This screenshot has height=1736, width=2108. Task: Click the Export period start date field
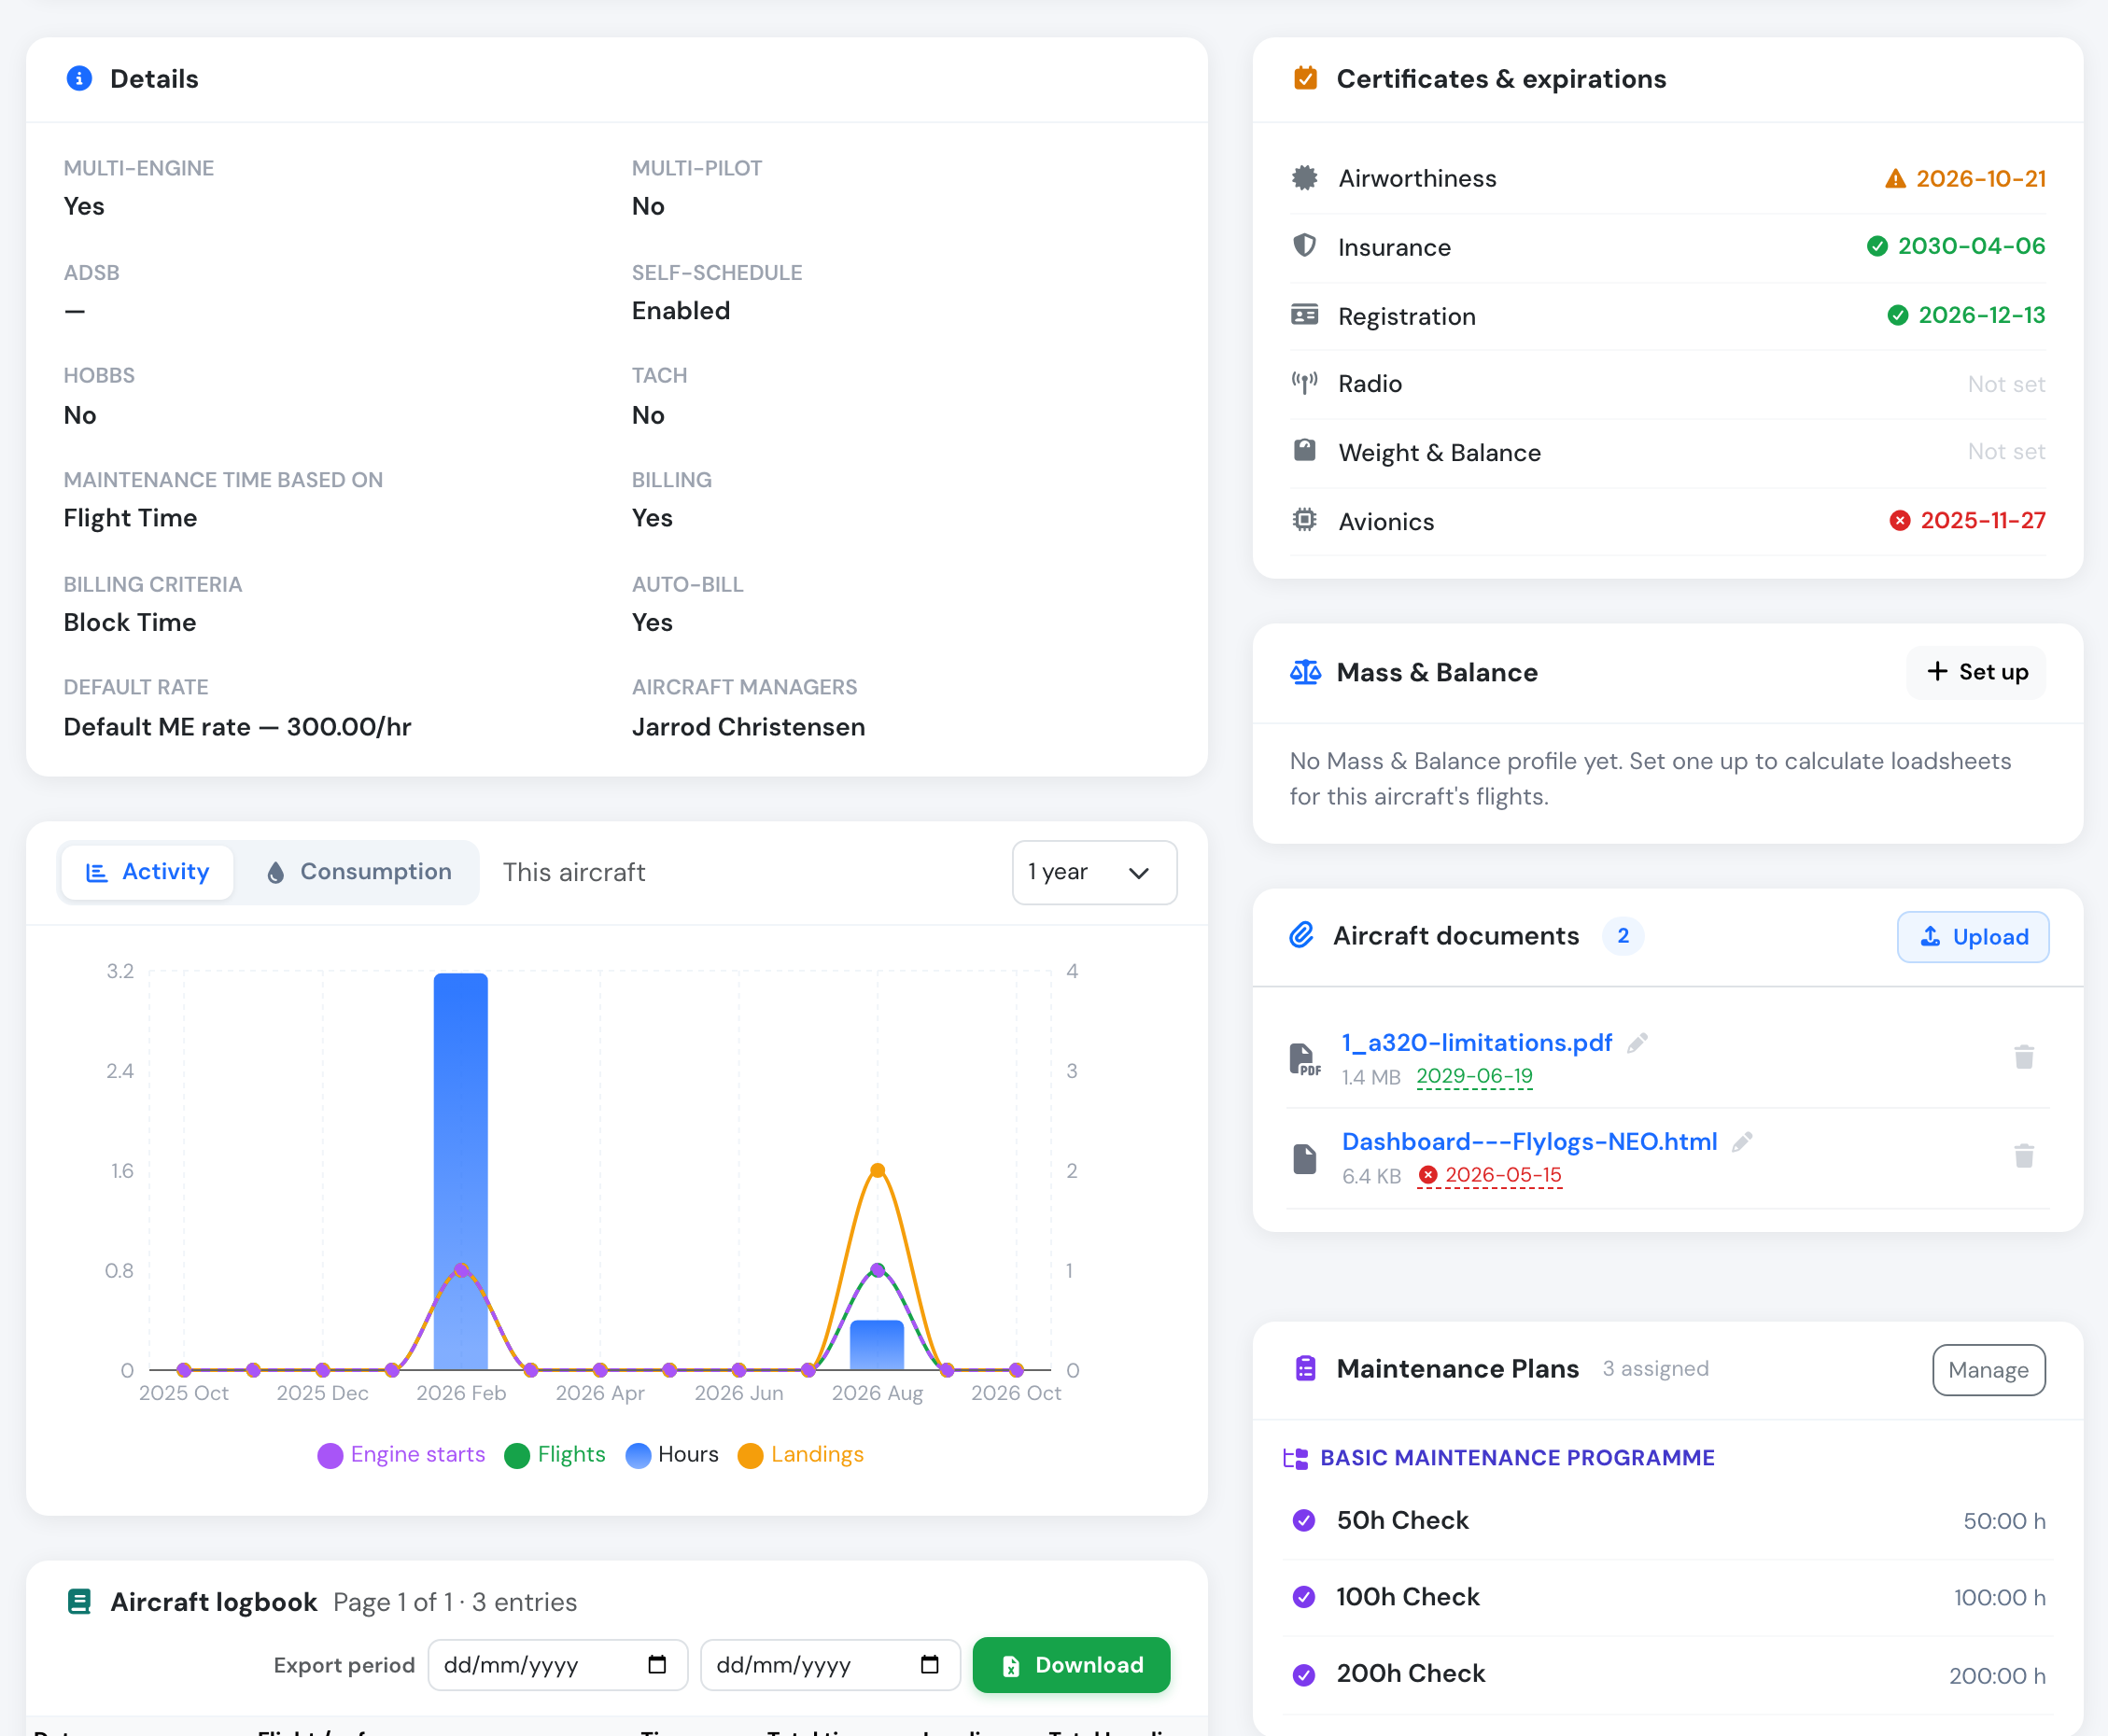point(558,1665)
